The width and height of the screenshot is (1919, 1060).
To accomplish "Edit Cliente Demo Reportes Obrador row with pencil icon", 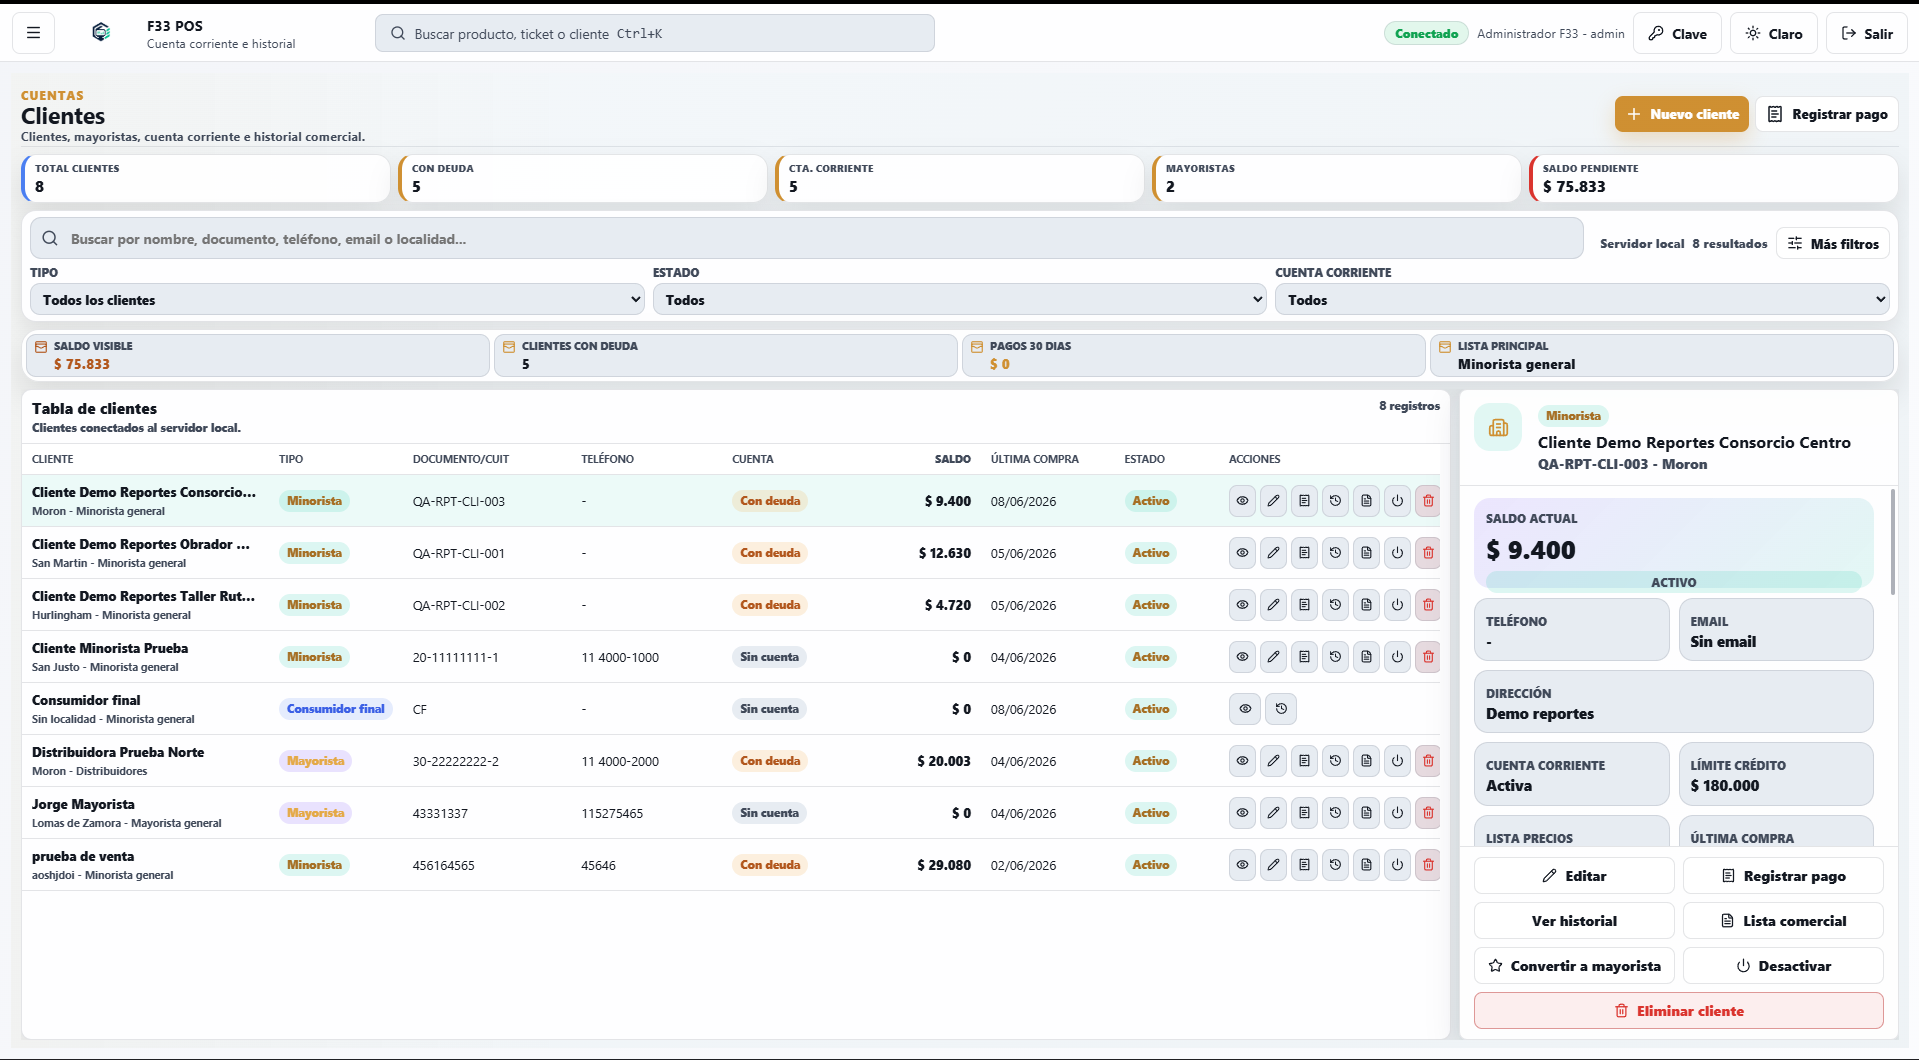I will tap(1273, 553).
